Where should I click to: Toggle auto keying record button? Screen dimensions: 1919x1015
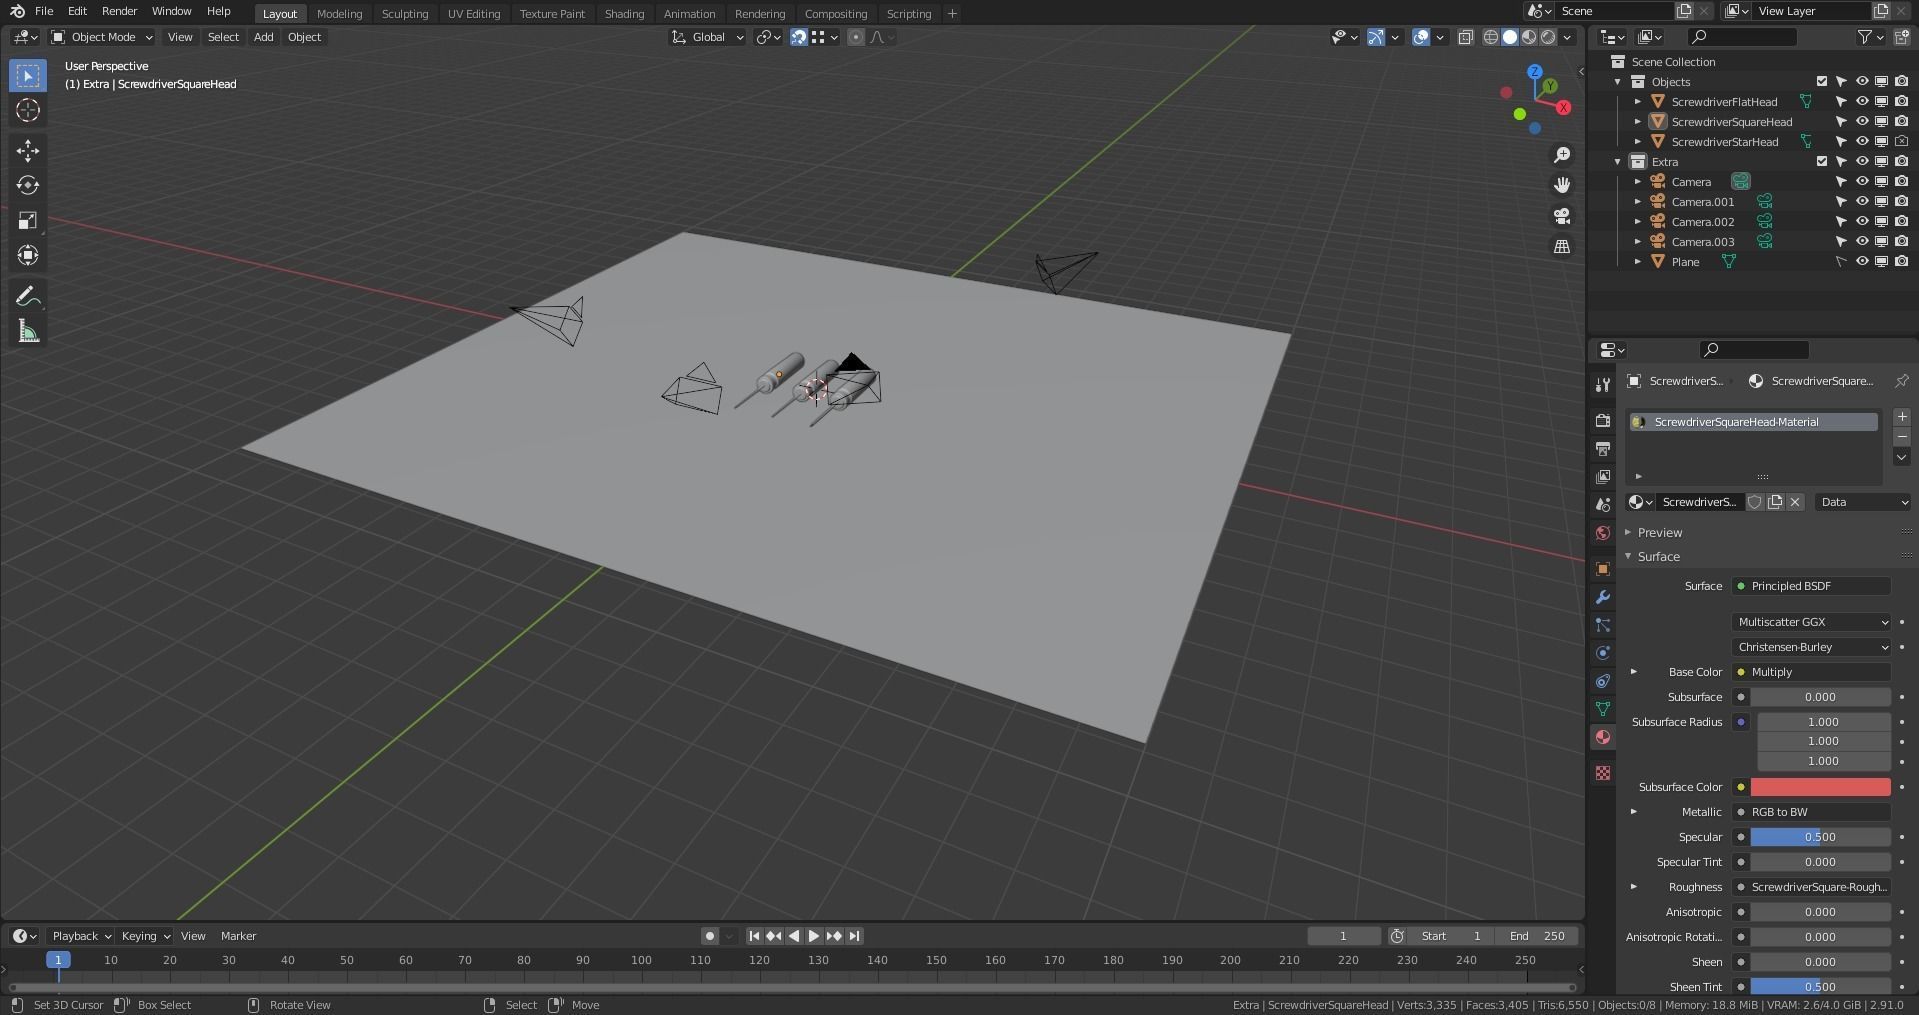pos(710,936)
